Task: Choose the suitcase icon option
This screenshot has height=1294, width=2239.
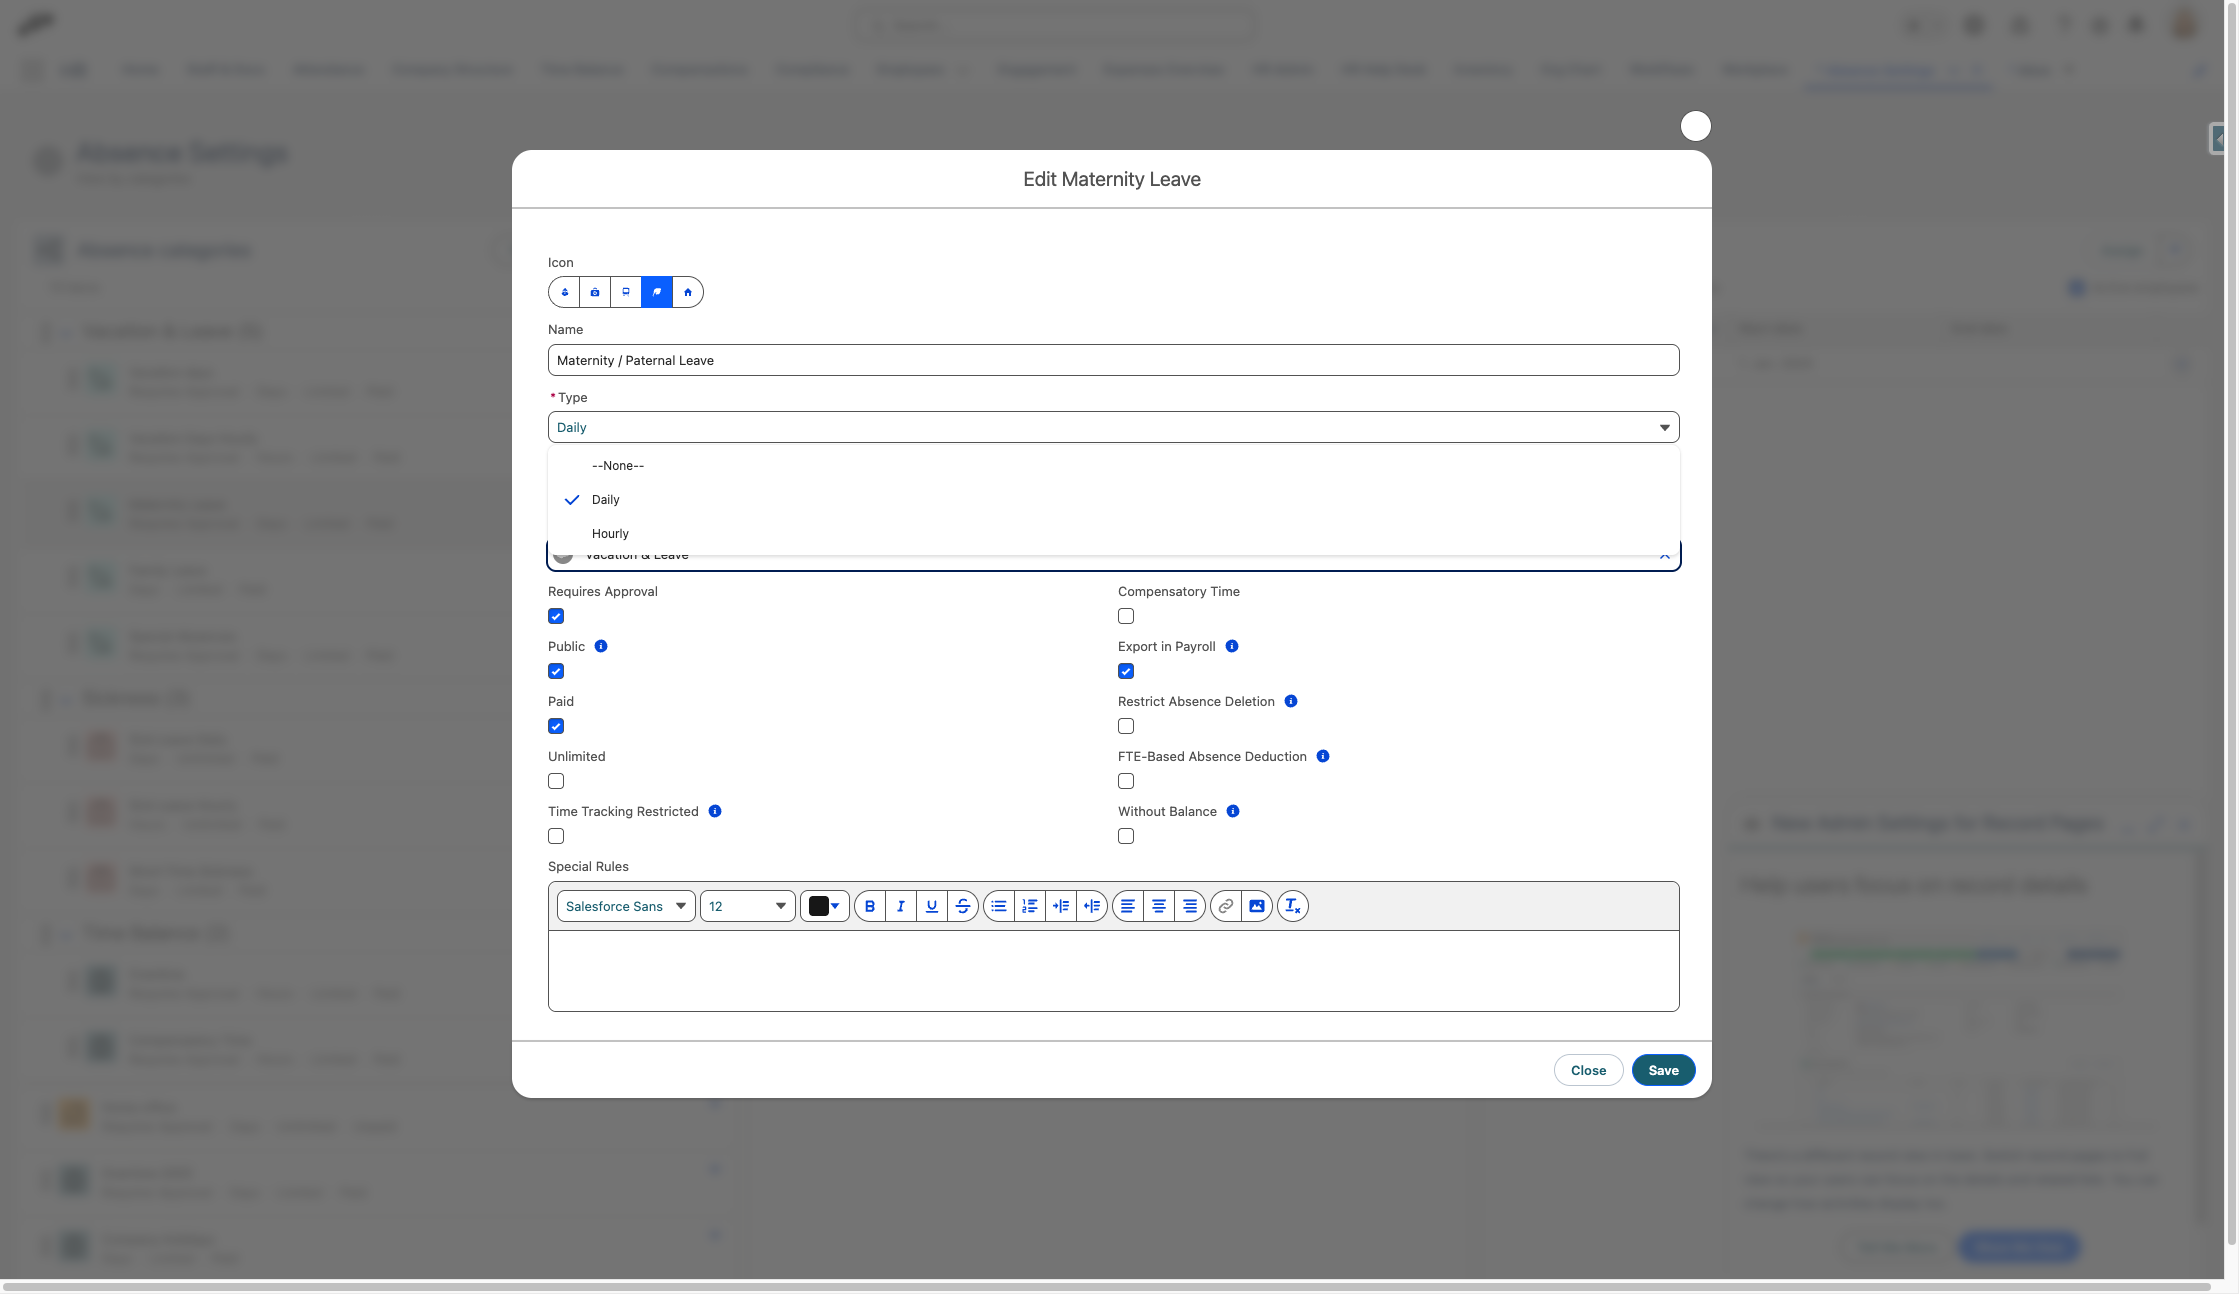Action: tap(595, 292)
